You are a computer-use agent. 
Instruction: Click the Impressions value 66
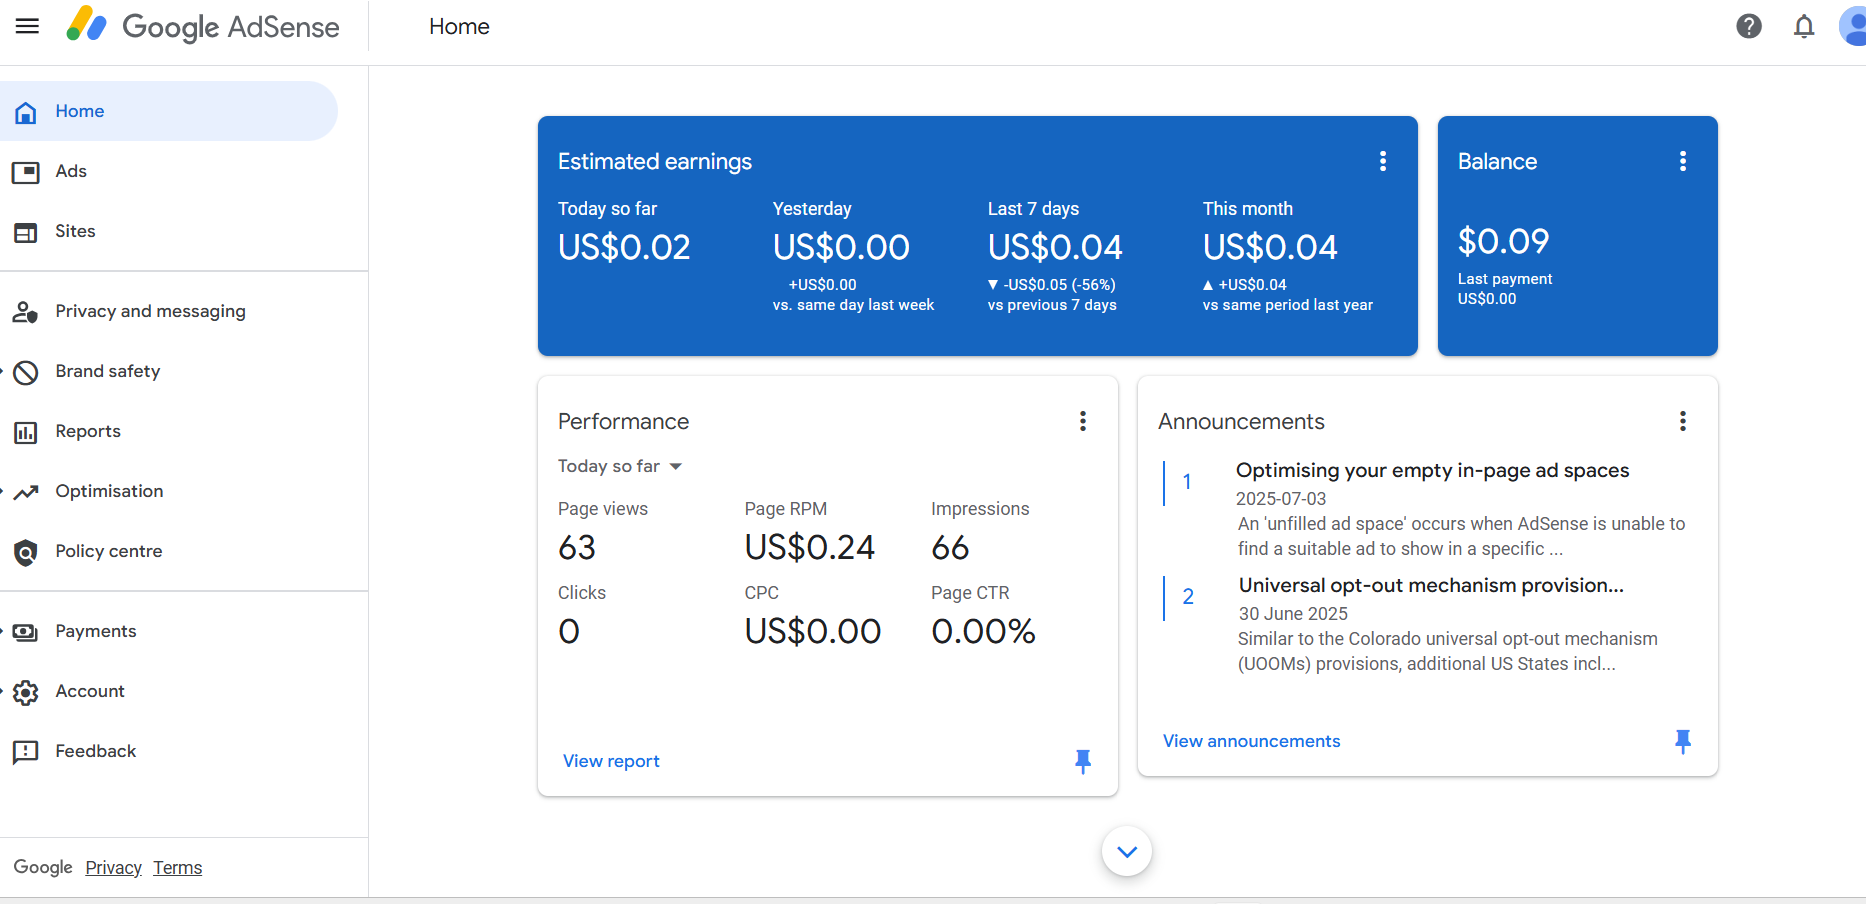950,548
